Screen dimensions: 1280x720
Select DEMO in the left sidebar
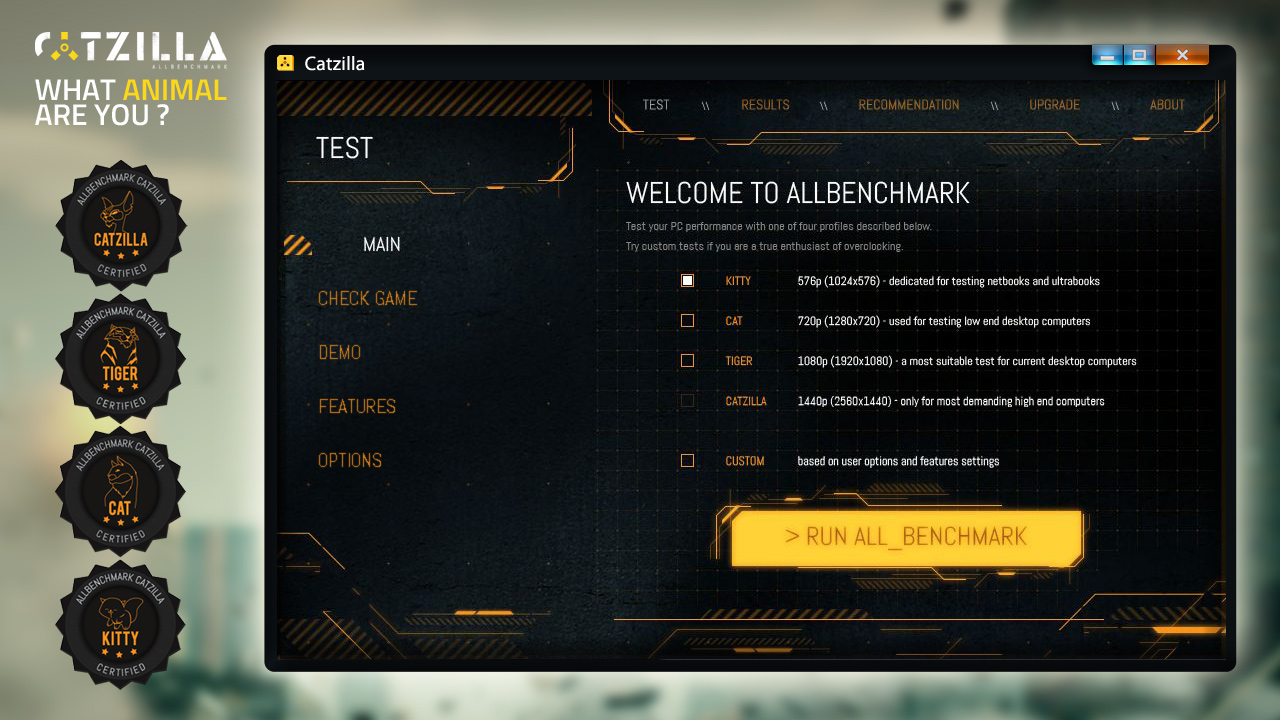[340, 352]
